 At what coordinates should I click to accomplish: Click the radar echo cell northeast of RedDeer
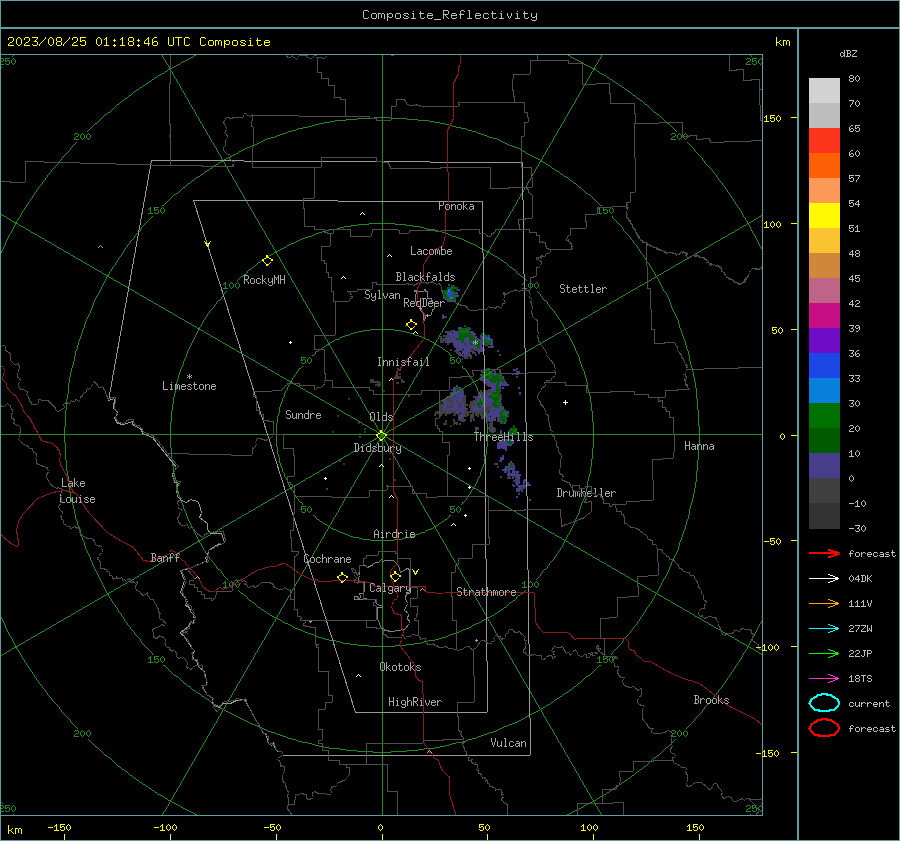(451, 293)
